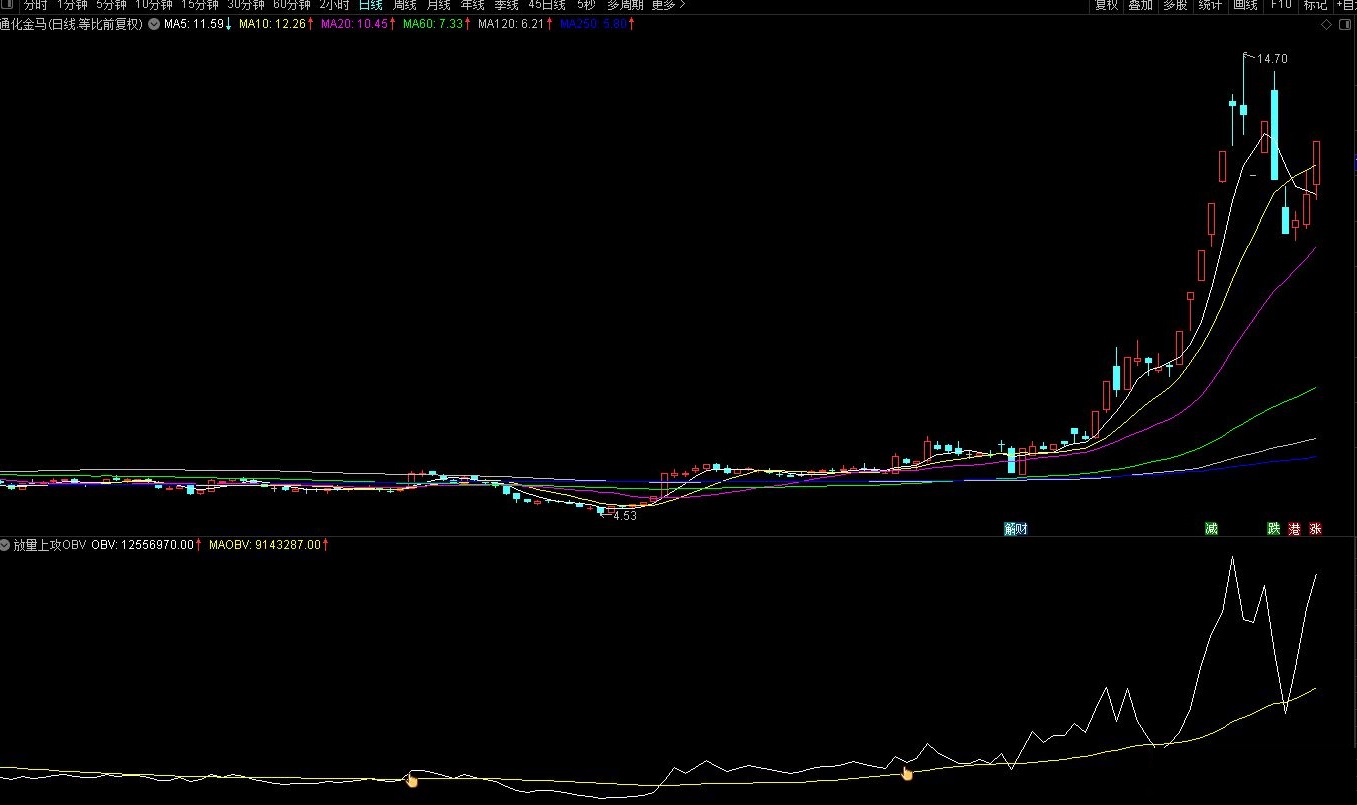Activate the 画线 drawing tools
1357x805 pixels.
pos(1245,5)
